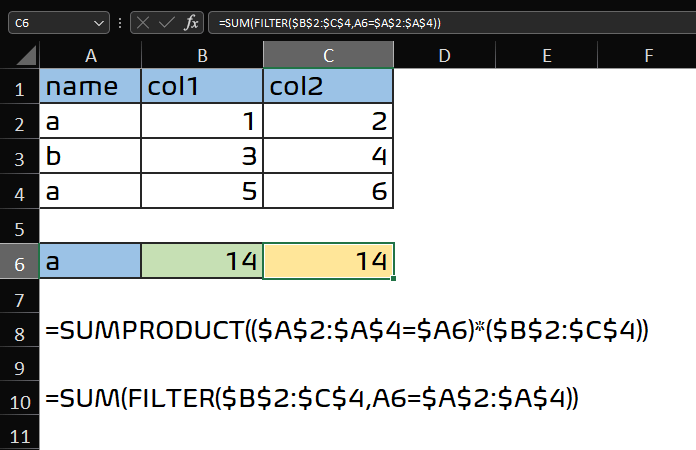
Task: Select column A header
Action: pos(91,55)
